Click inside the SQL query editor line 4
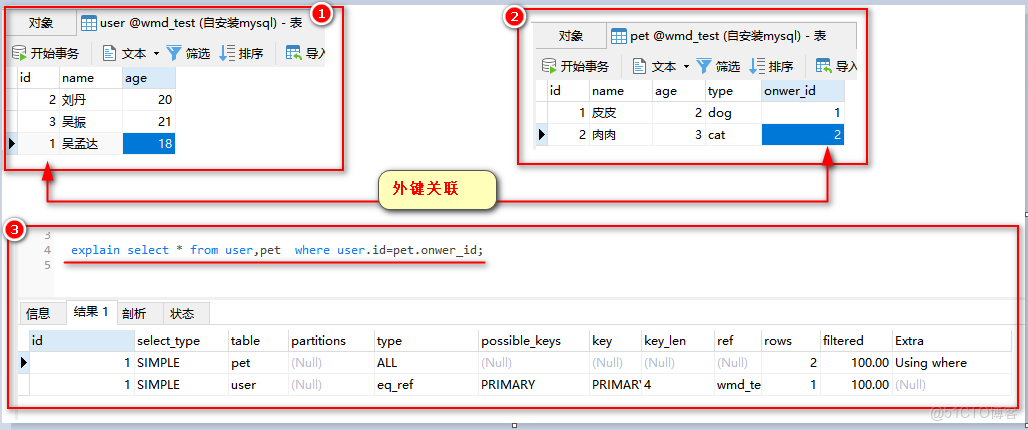1028x430 pixels. pyautogui.click(x=277, y=250)
